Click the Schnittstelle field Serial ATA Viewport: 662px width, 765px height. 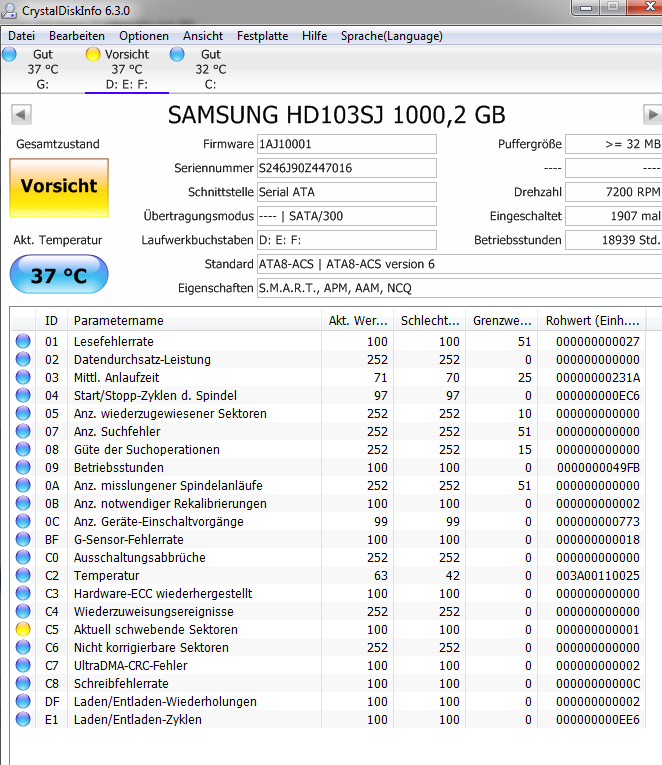pyautogui.click(x=347, y=192)
